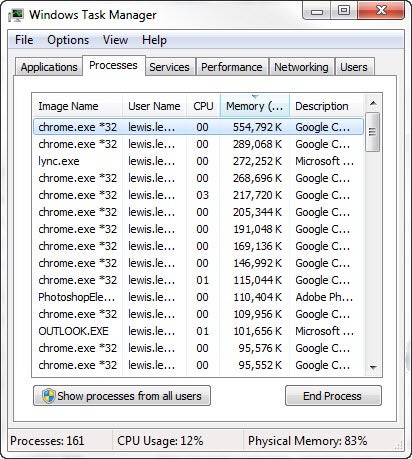
Task: Open the Networking tab
Action: tap(301, 67)
